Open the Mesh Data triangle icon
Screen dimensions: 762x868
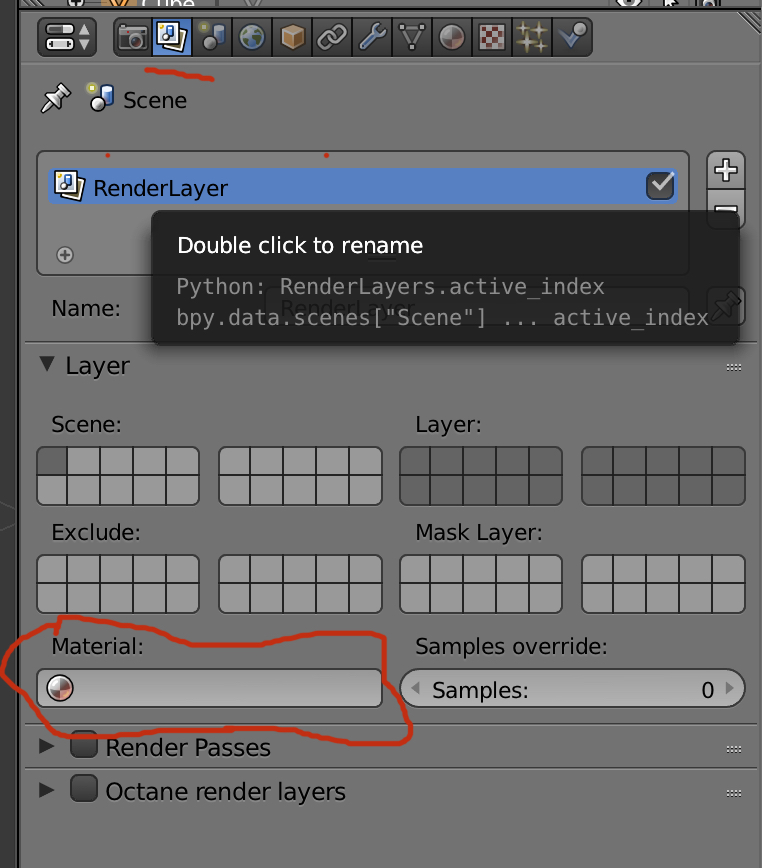(x=411, y=38)
